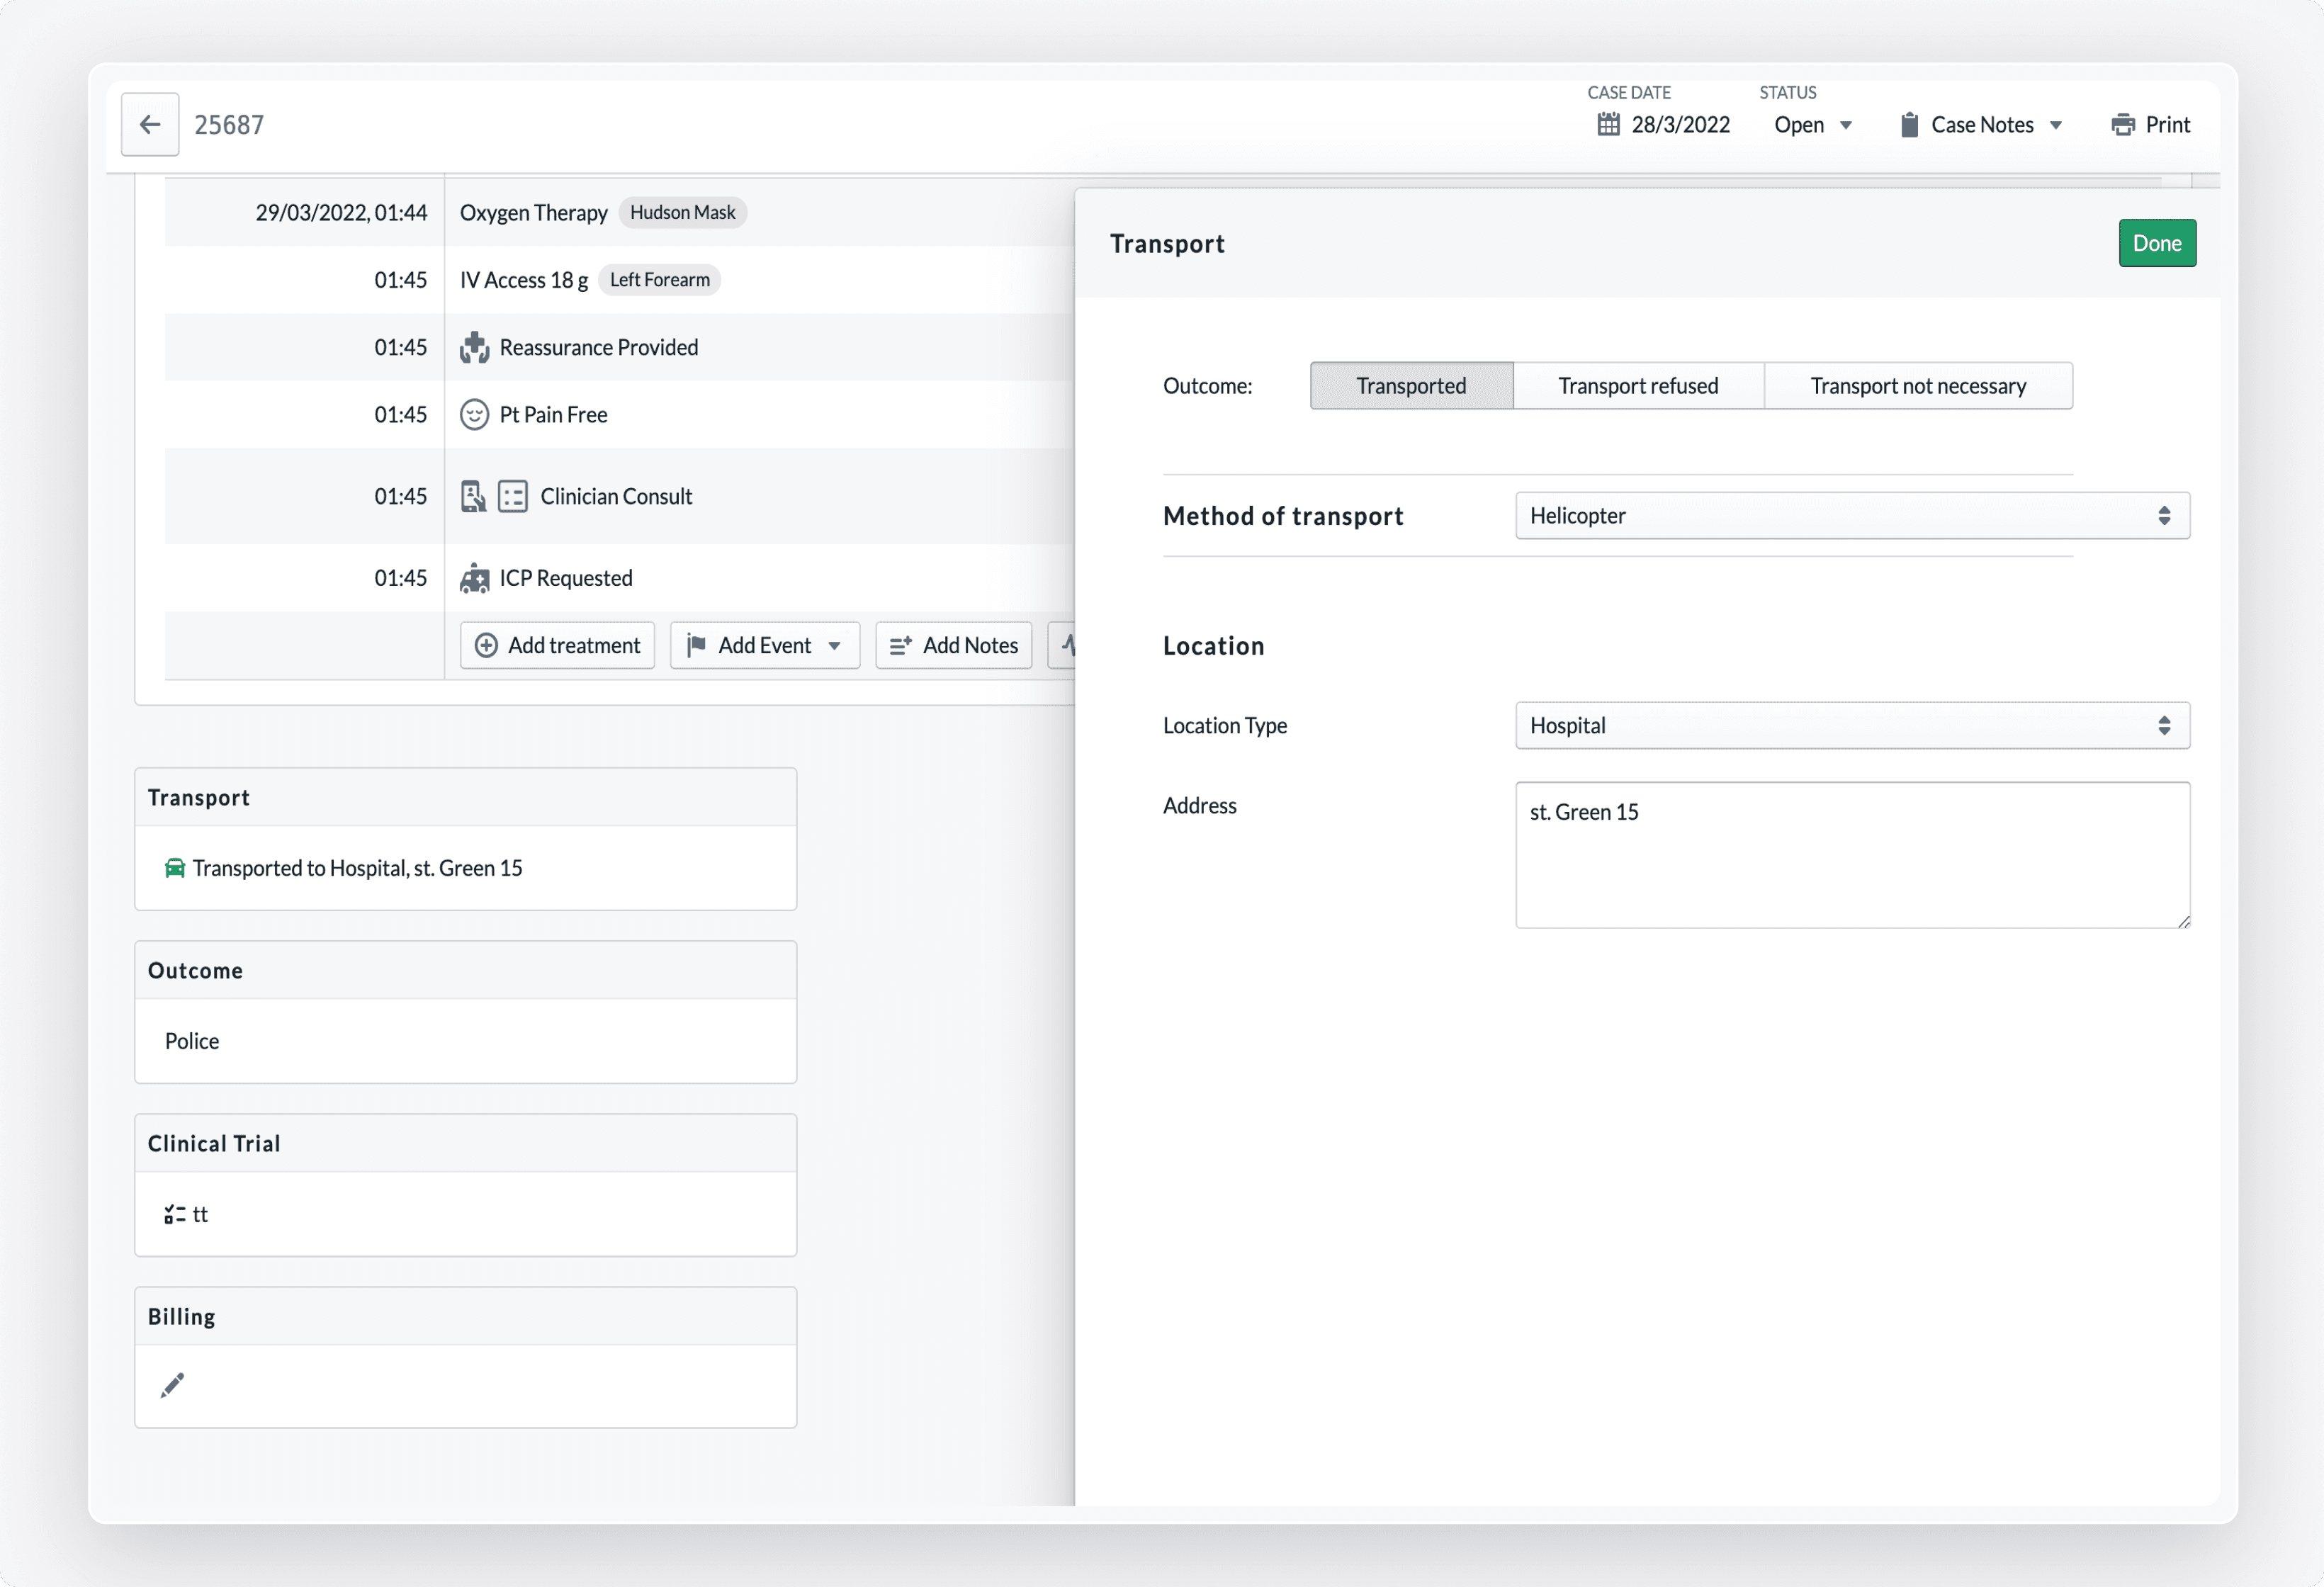Click the flag icon on Add Event
Screen dimensions: 2324x1587
[x=697, y=645]
